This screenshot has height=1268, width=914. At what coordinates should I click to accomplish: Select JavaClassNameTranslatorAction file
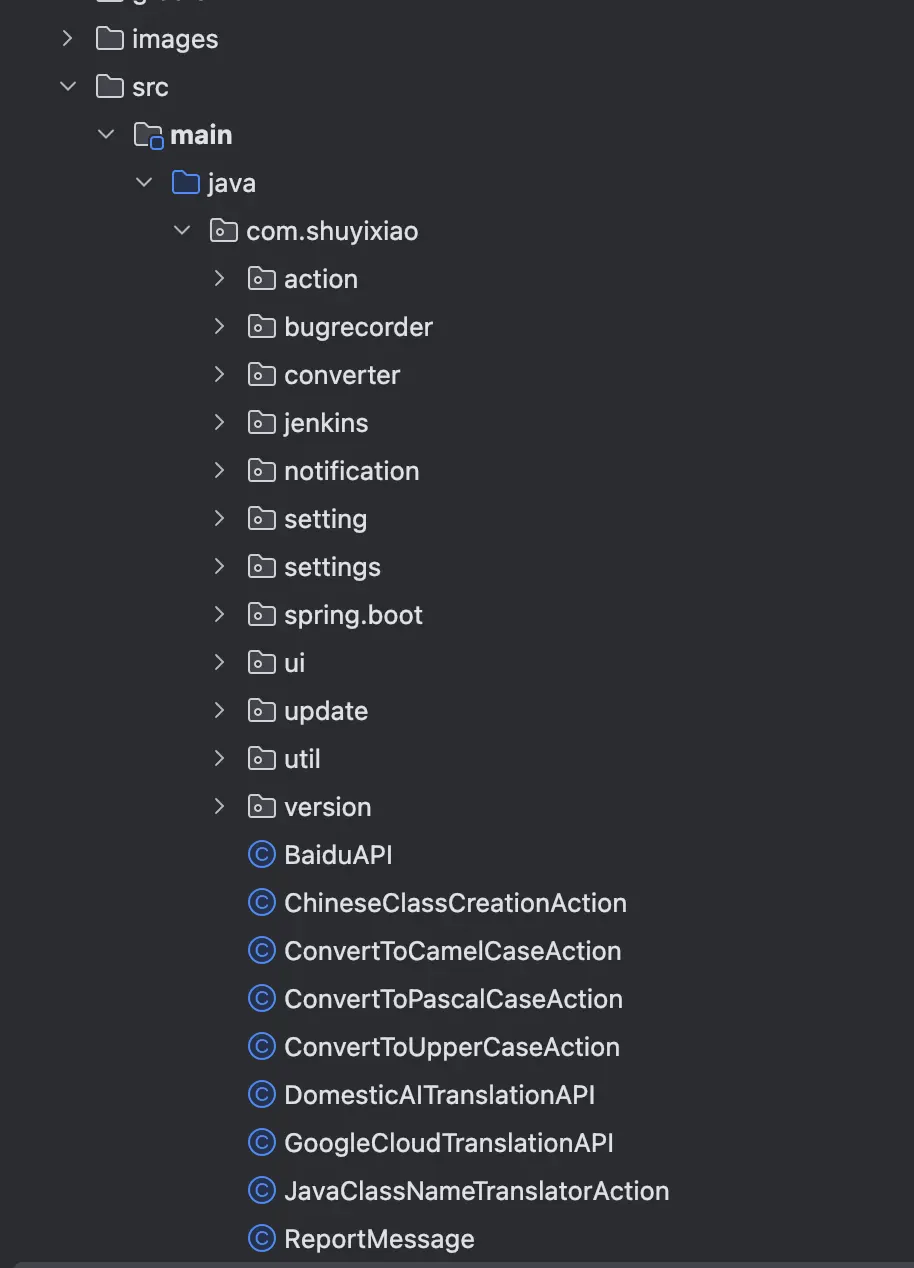[x=476, y=1191]
